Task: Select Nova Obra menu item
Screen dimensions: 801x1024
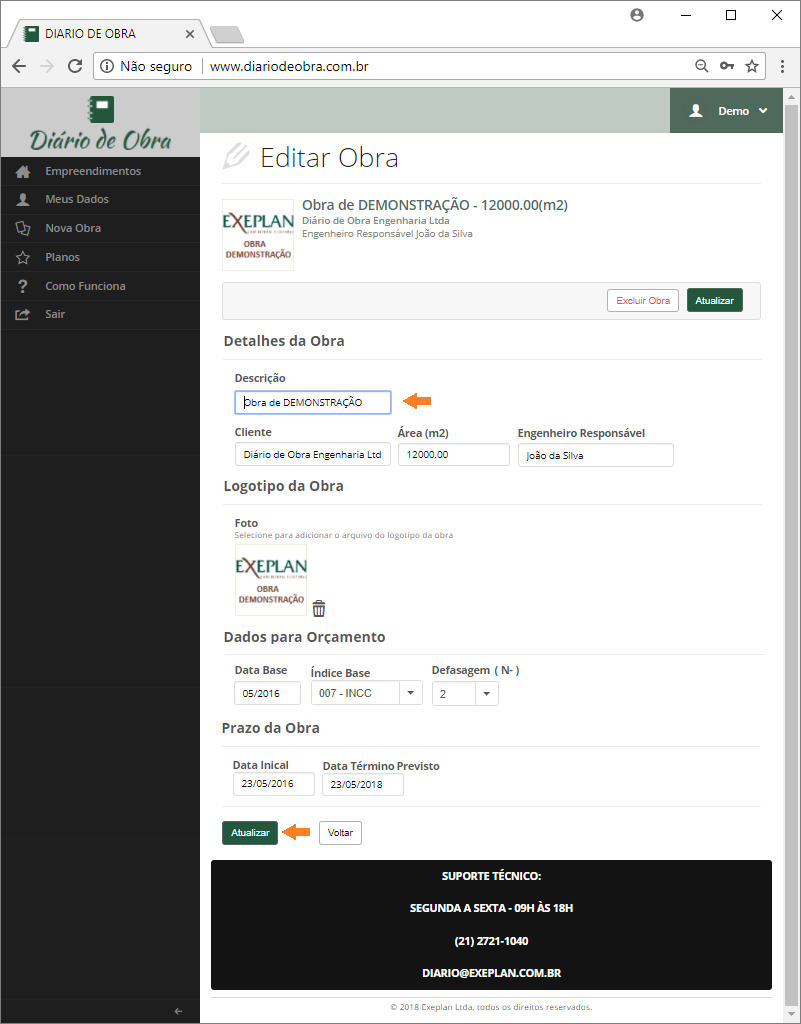Action: click(101, 229)
